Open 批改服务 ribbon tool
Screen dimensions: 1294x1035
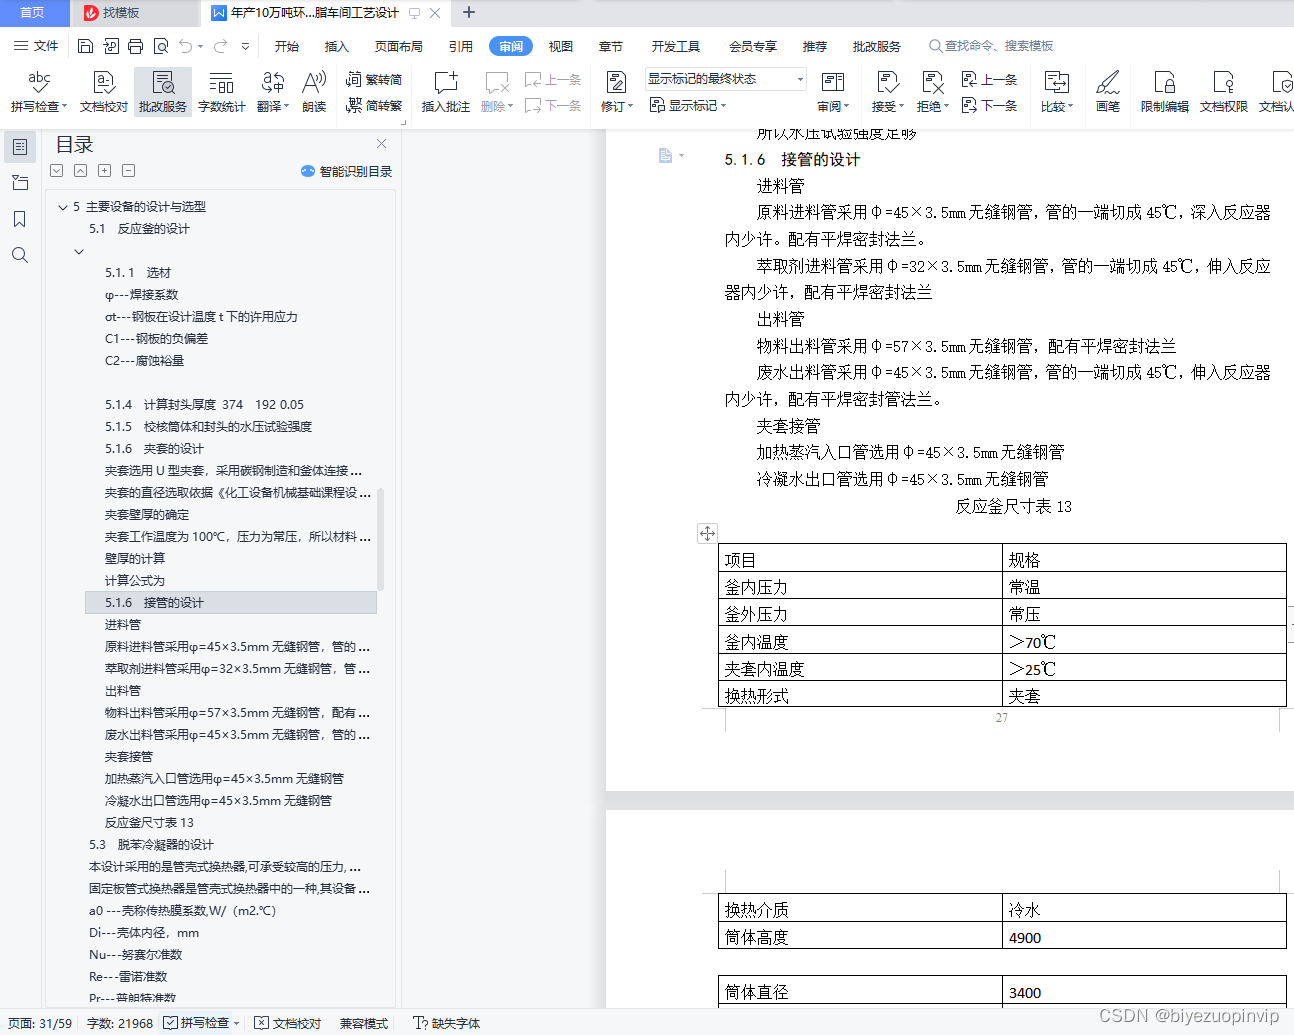pyautogui.click(x=163, y=91)
